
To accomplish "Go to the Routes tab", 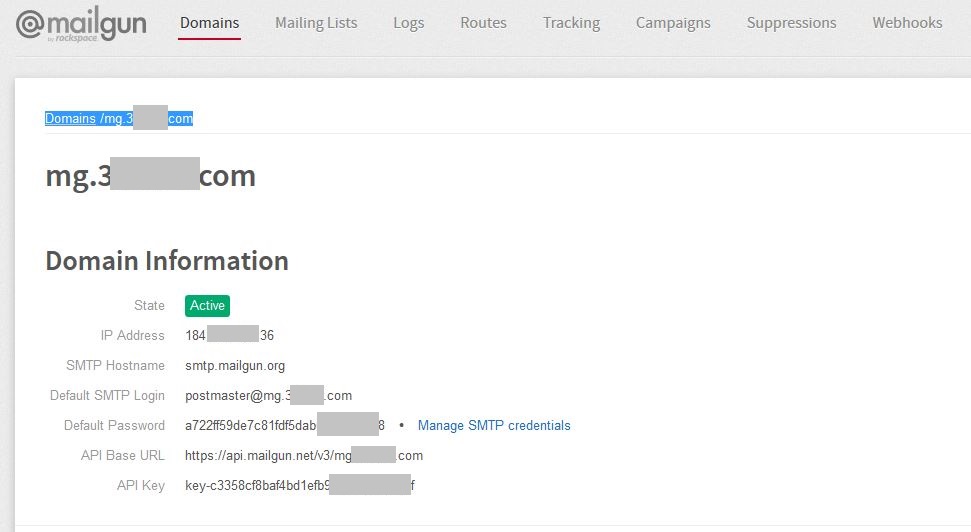I will (x=483, y=23).
